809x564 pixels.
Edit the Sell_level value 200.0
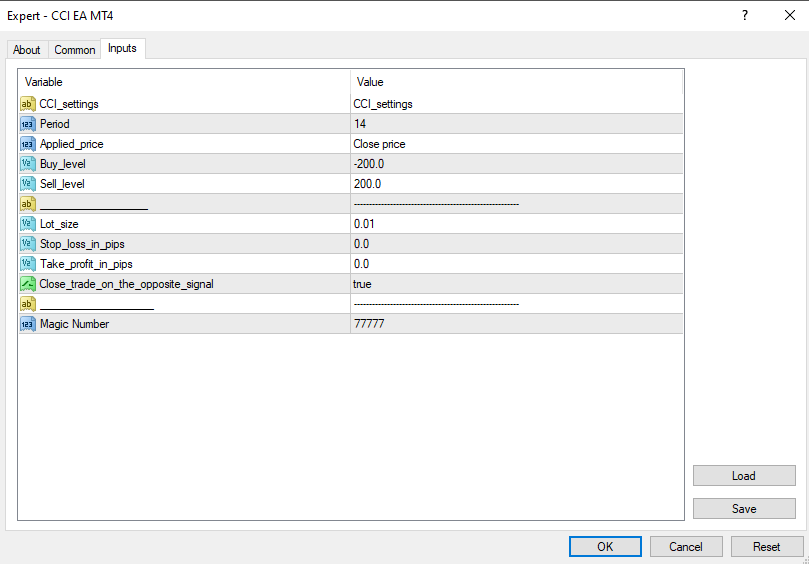pyautogui.click(x=516, y=184)
